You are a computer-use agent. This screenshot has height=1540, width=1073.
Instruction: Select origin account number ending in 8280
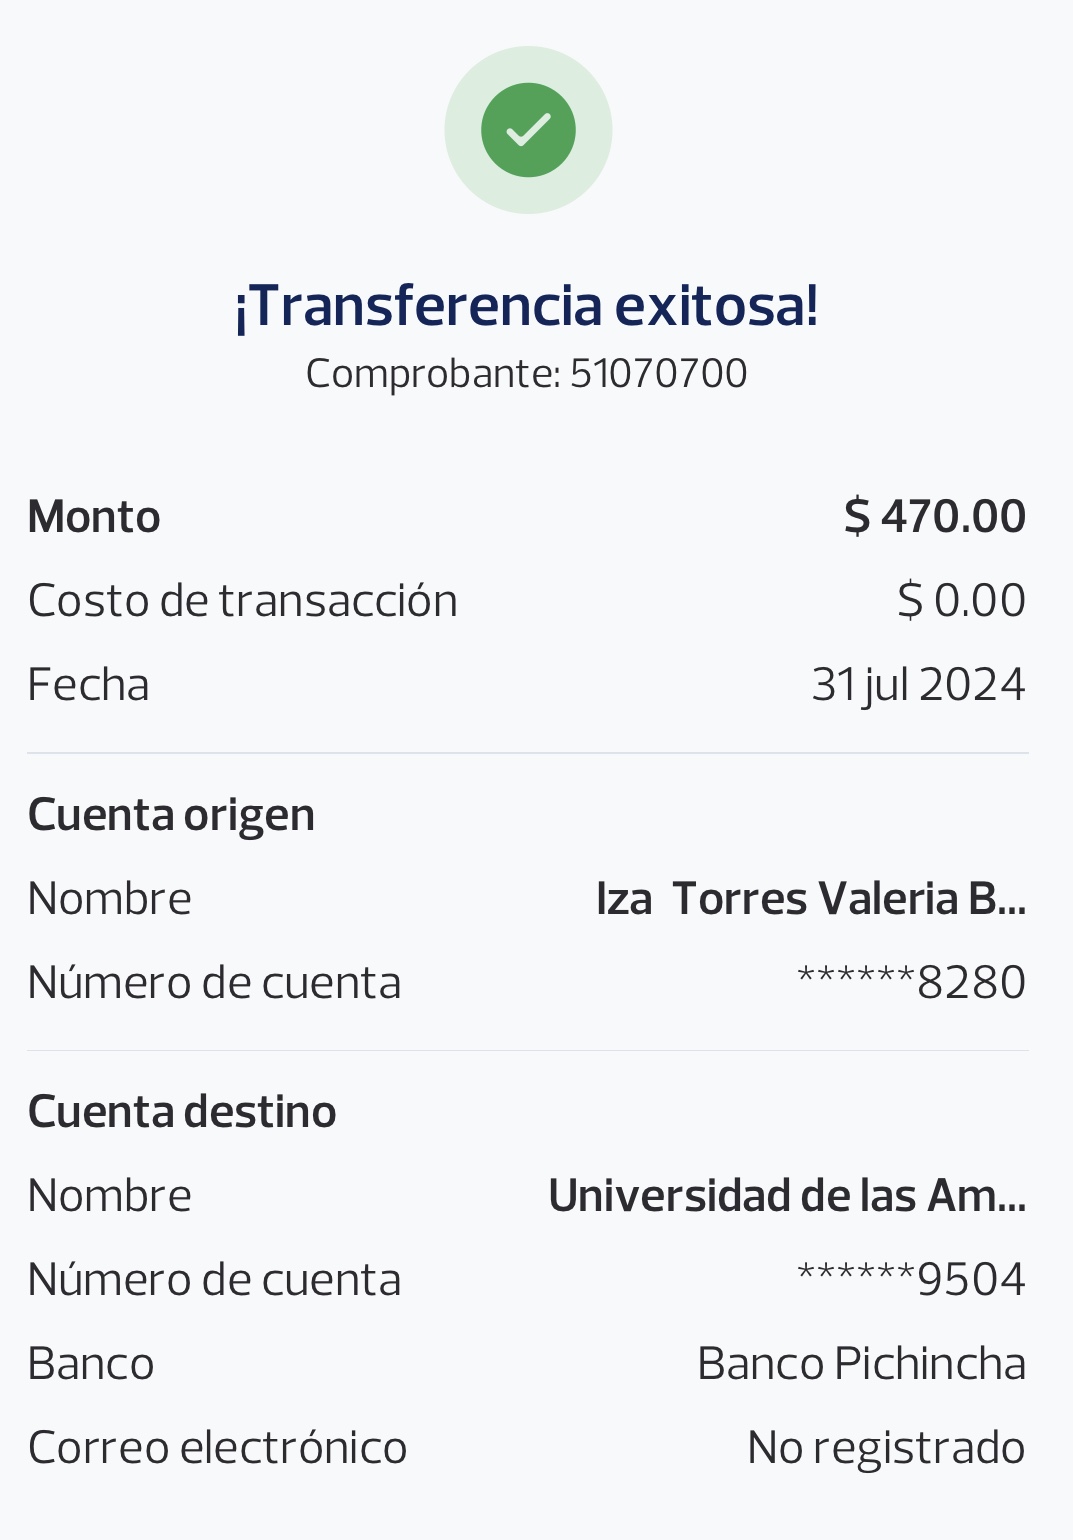[x=911, y=983]
